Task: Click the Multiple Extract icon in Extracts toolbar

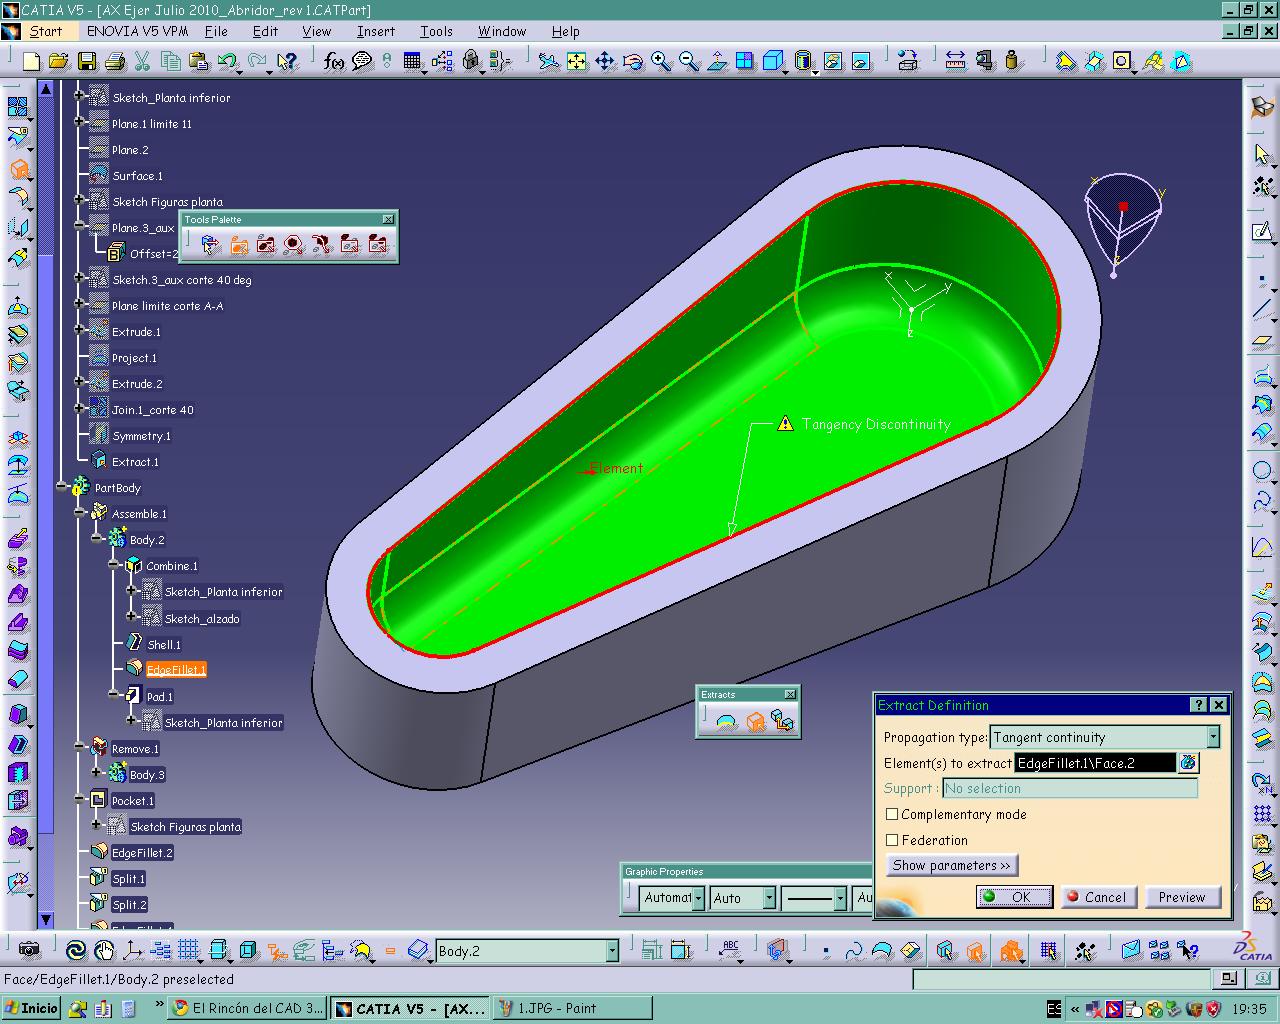Action: pos(783,720)
